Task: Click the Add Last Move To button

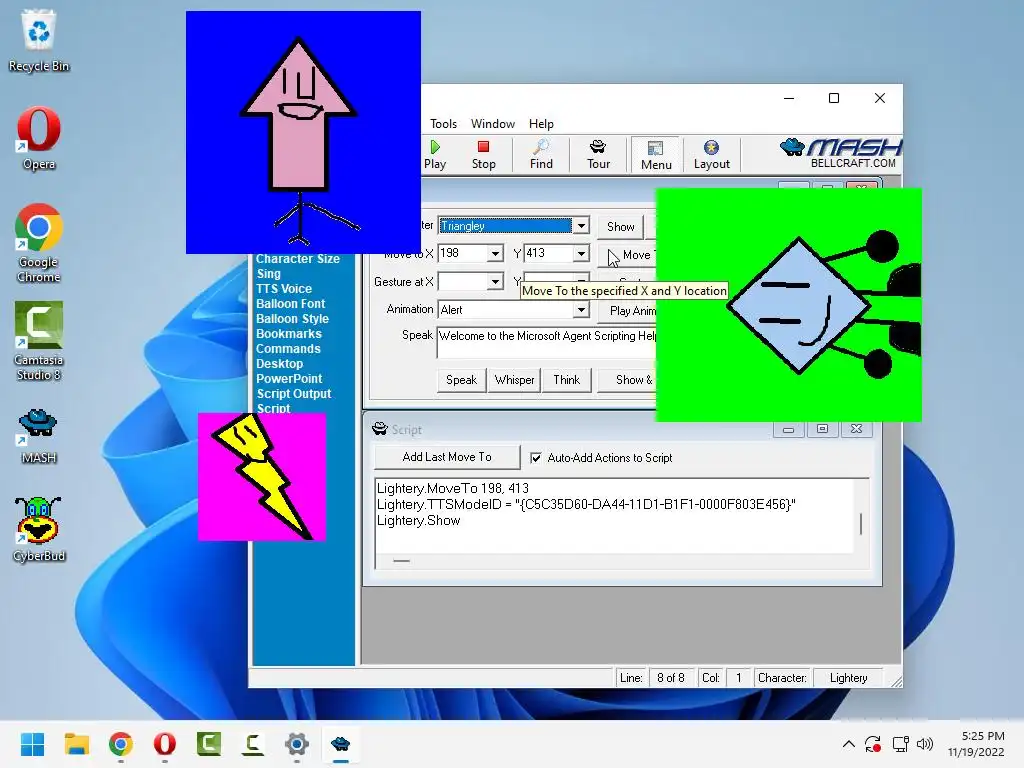Action: pyautogui.click(x=447, y=457)
